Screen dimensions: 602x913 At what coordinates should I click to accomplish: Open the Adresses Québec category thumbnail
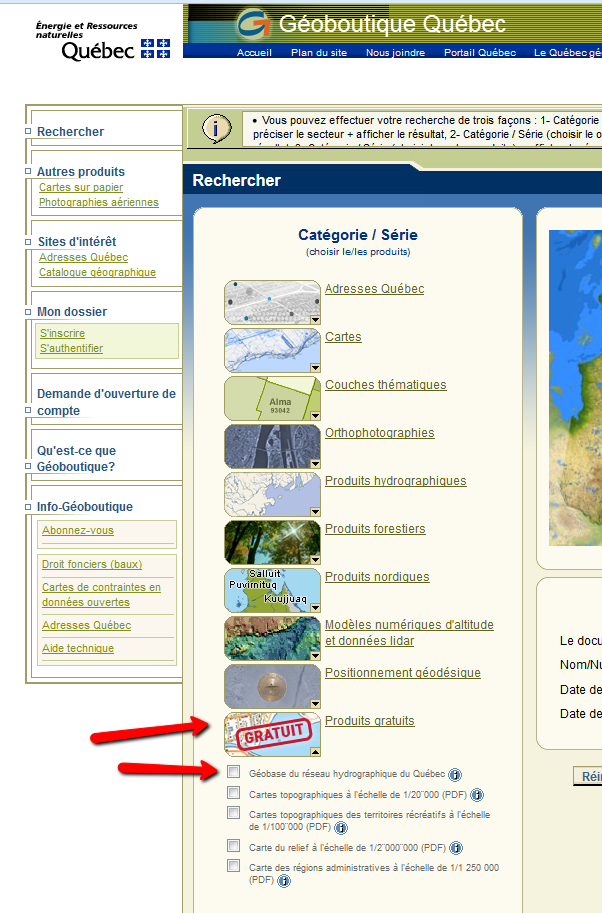pyautogui.click(x=272, y=302)
